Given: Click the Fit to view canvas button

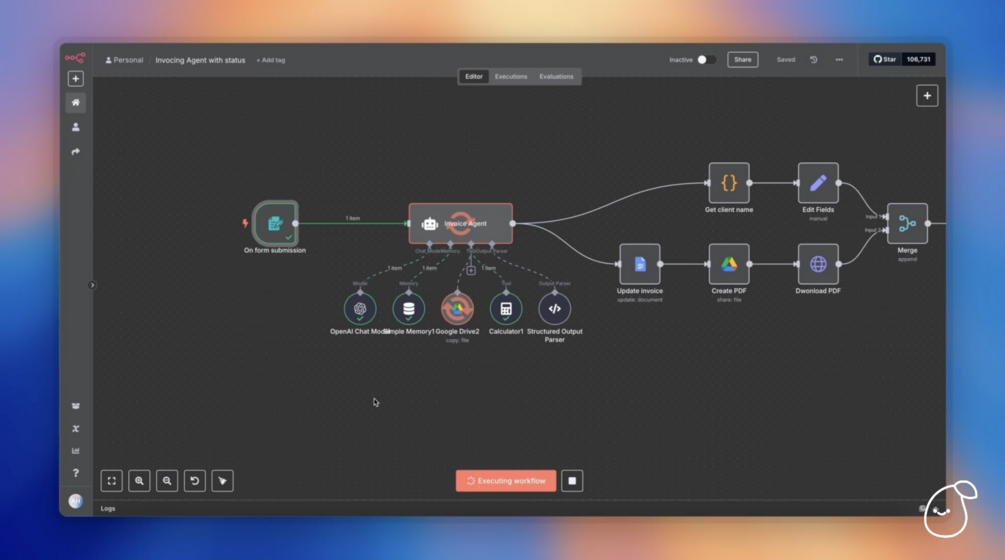Looking at the screenshot, I should tap(112, 481).
